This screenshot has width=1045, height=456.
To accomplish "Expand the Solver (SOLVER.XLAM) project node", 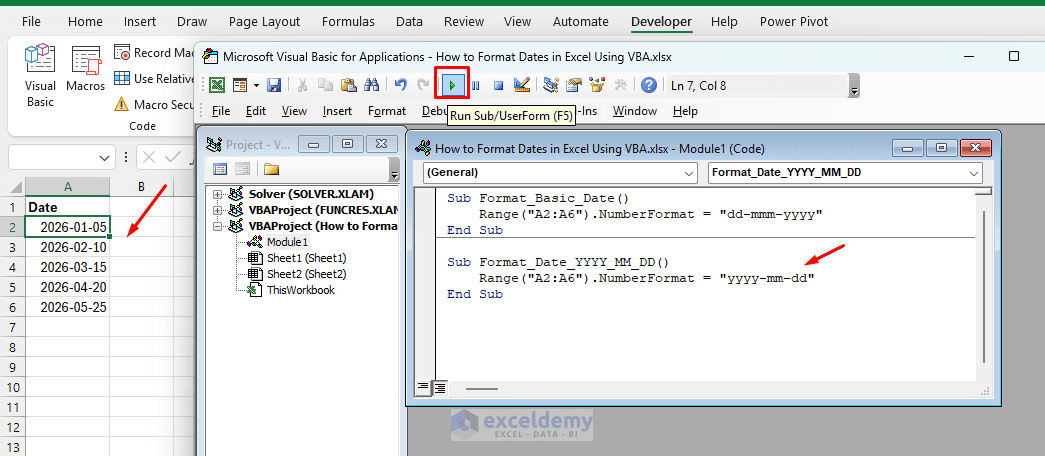I will point(217,194).
